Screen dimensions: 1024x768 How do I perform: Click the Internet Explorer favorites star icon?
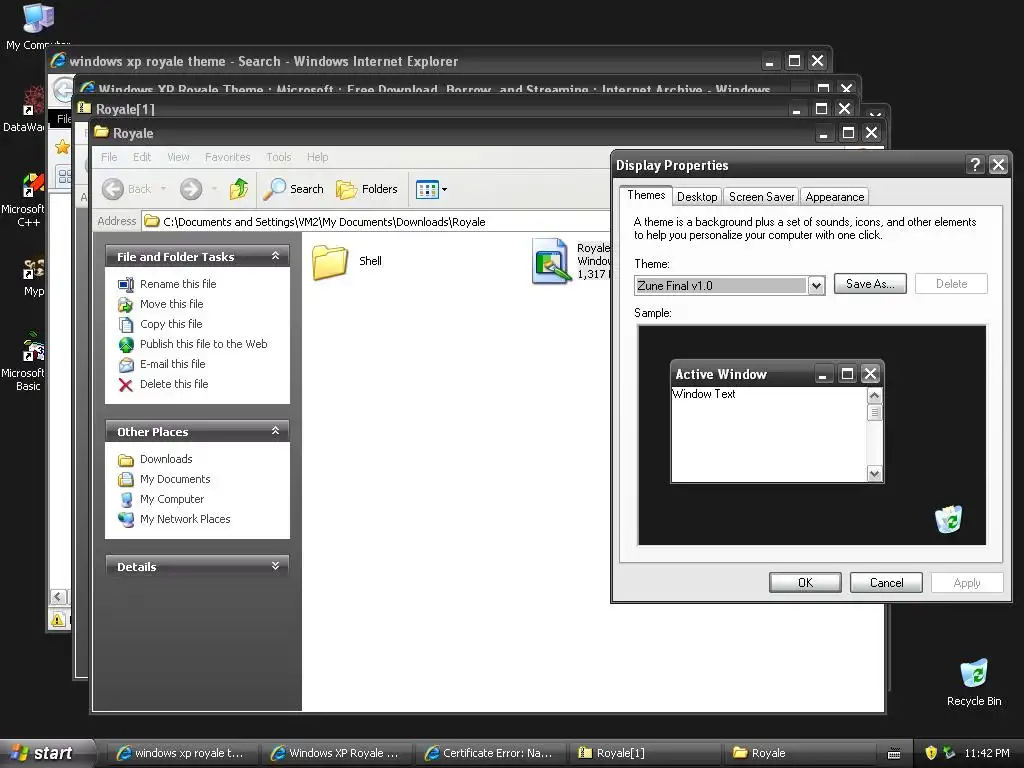pyautogui.click(x=62, y=146)
